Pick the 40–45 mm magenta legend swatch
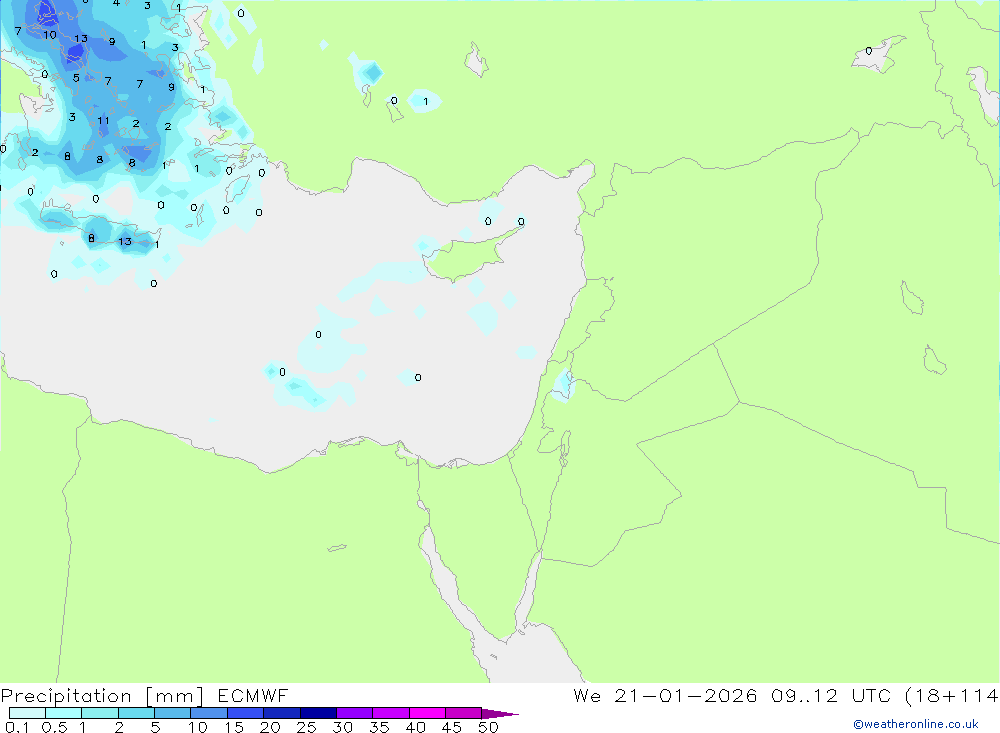The image size is (1000, 733). click(427, 713)
